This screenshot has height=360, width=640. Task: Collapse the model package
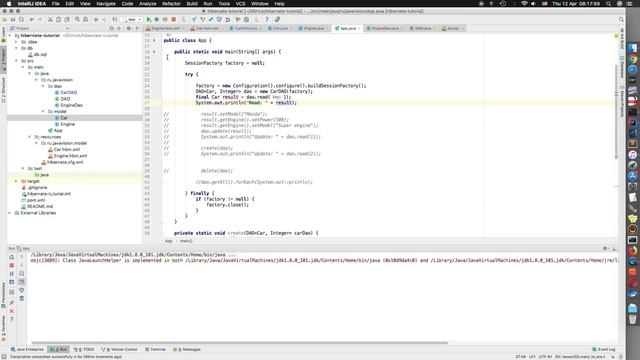[x=43, y=111]
